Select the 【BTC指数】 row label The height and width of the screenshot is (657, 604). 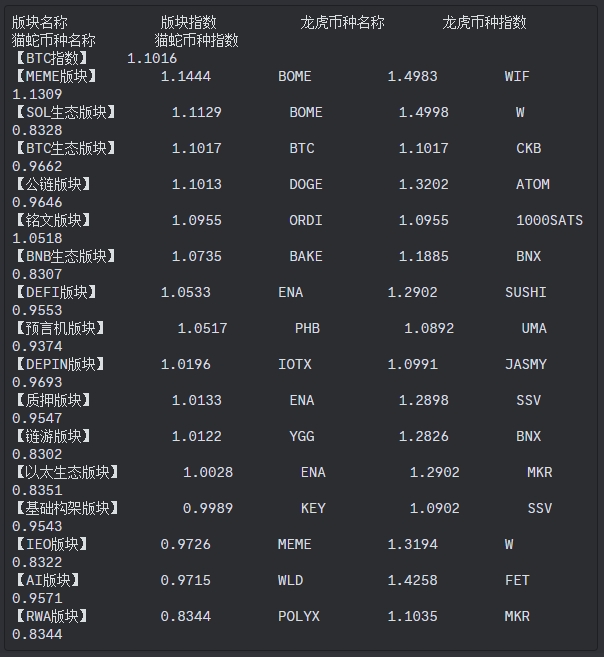tap(51, 58)
